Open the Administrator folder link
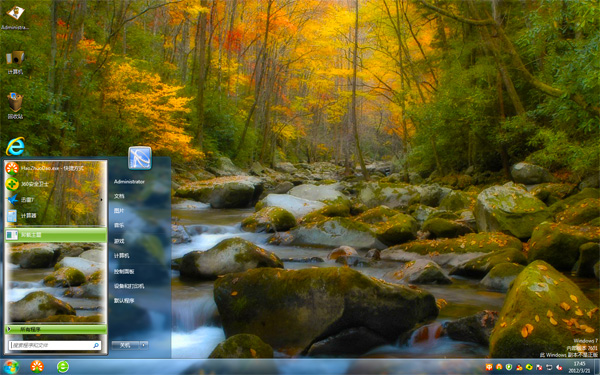 pos(129,182)
